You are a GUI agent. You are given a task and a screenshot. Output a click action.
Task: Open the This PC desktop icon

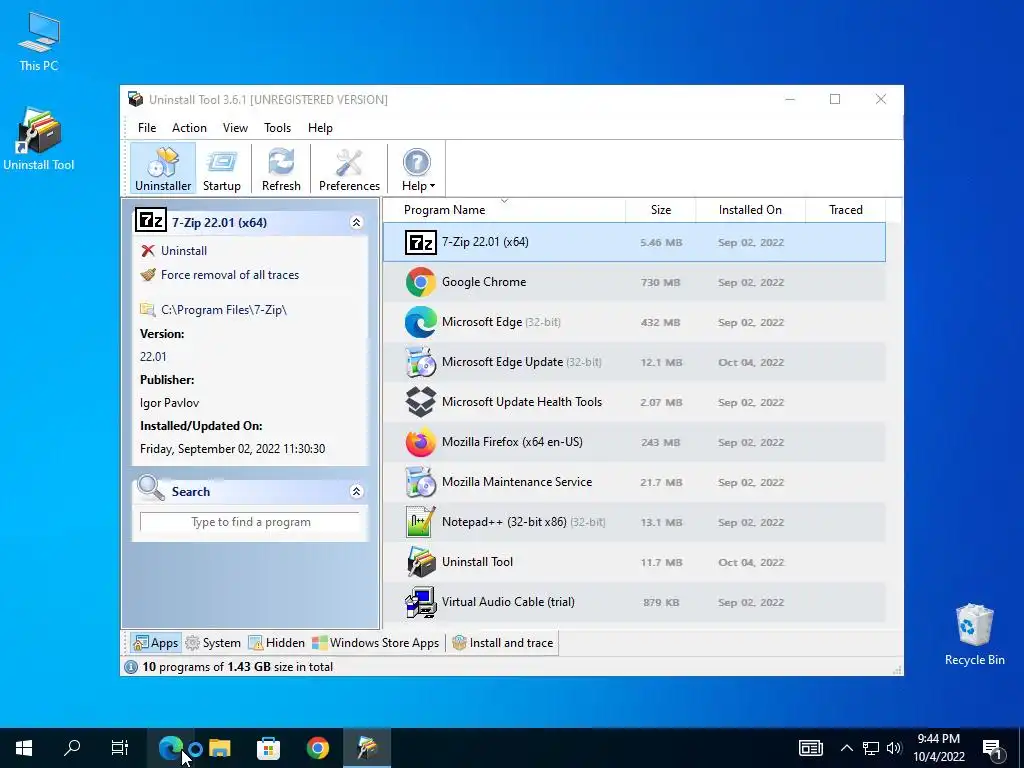(x=39, y=41)
